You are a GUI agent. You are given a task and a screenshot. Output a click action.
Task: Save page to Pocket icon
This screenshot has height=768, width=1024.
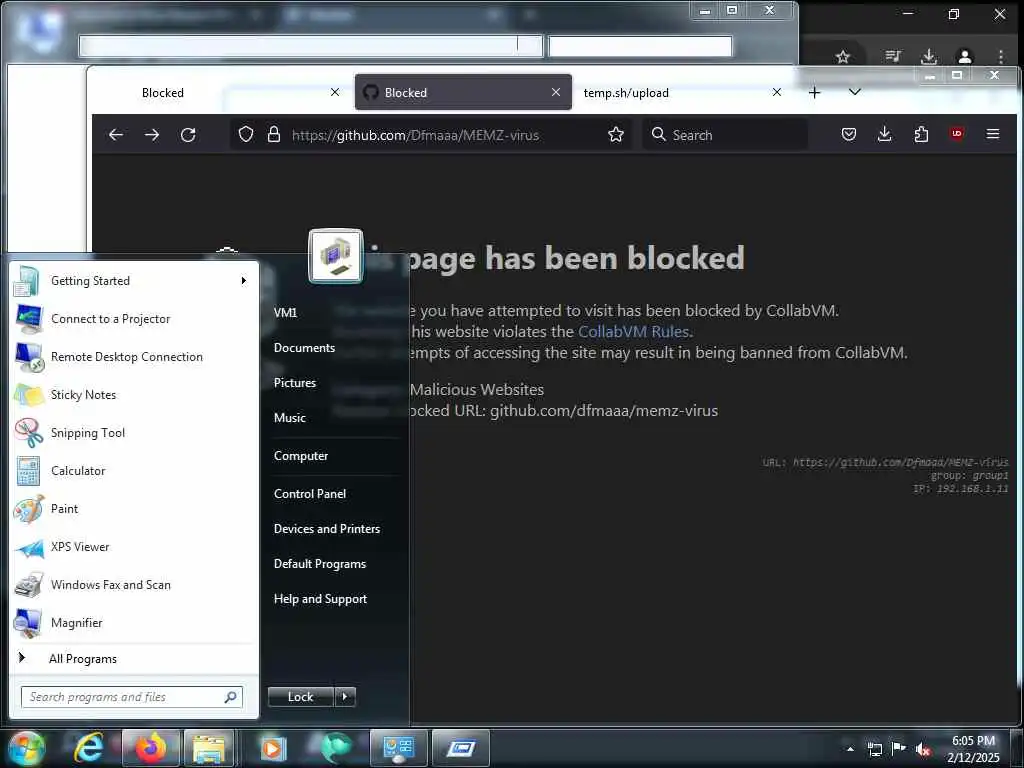(x=848, y=135)
